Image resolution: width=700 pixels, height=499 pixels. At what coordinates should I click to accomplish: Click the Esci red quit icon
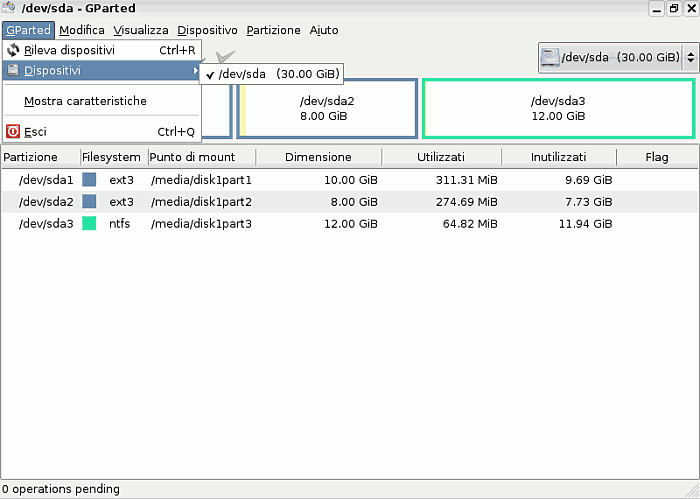[13, 131]
